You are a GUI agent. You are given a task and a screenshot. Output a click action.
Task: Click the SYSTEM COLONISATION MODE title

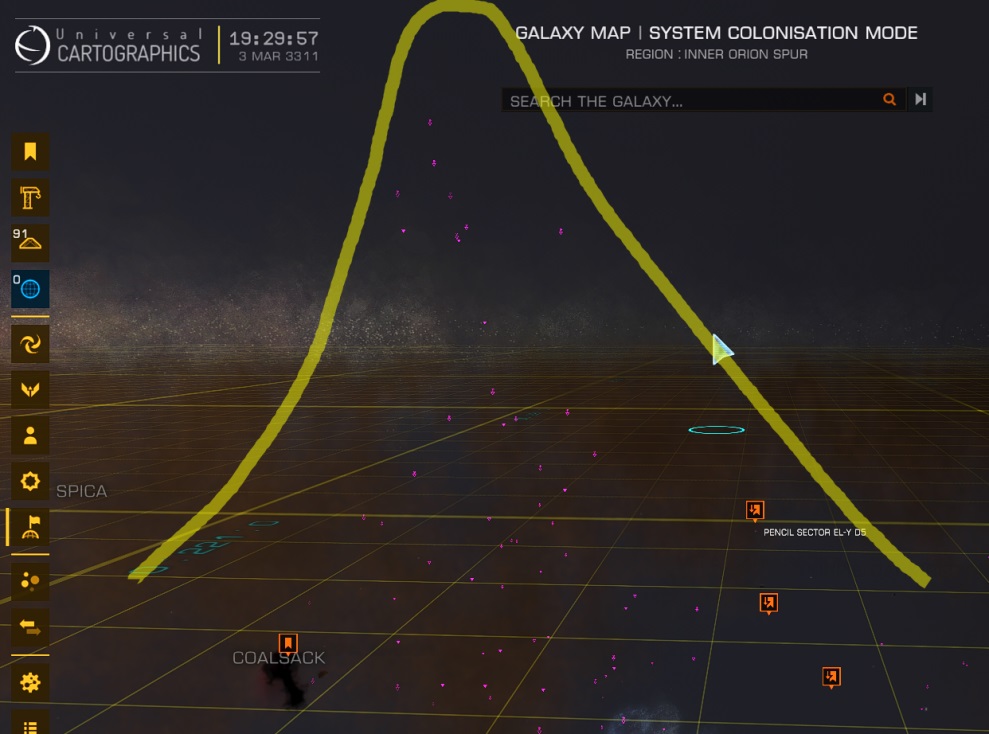(783, 33)
